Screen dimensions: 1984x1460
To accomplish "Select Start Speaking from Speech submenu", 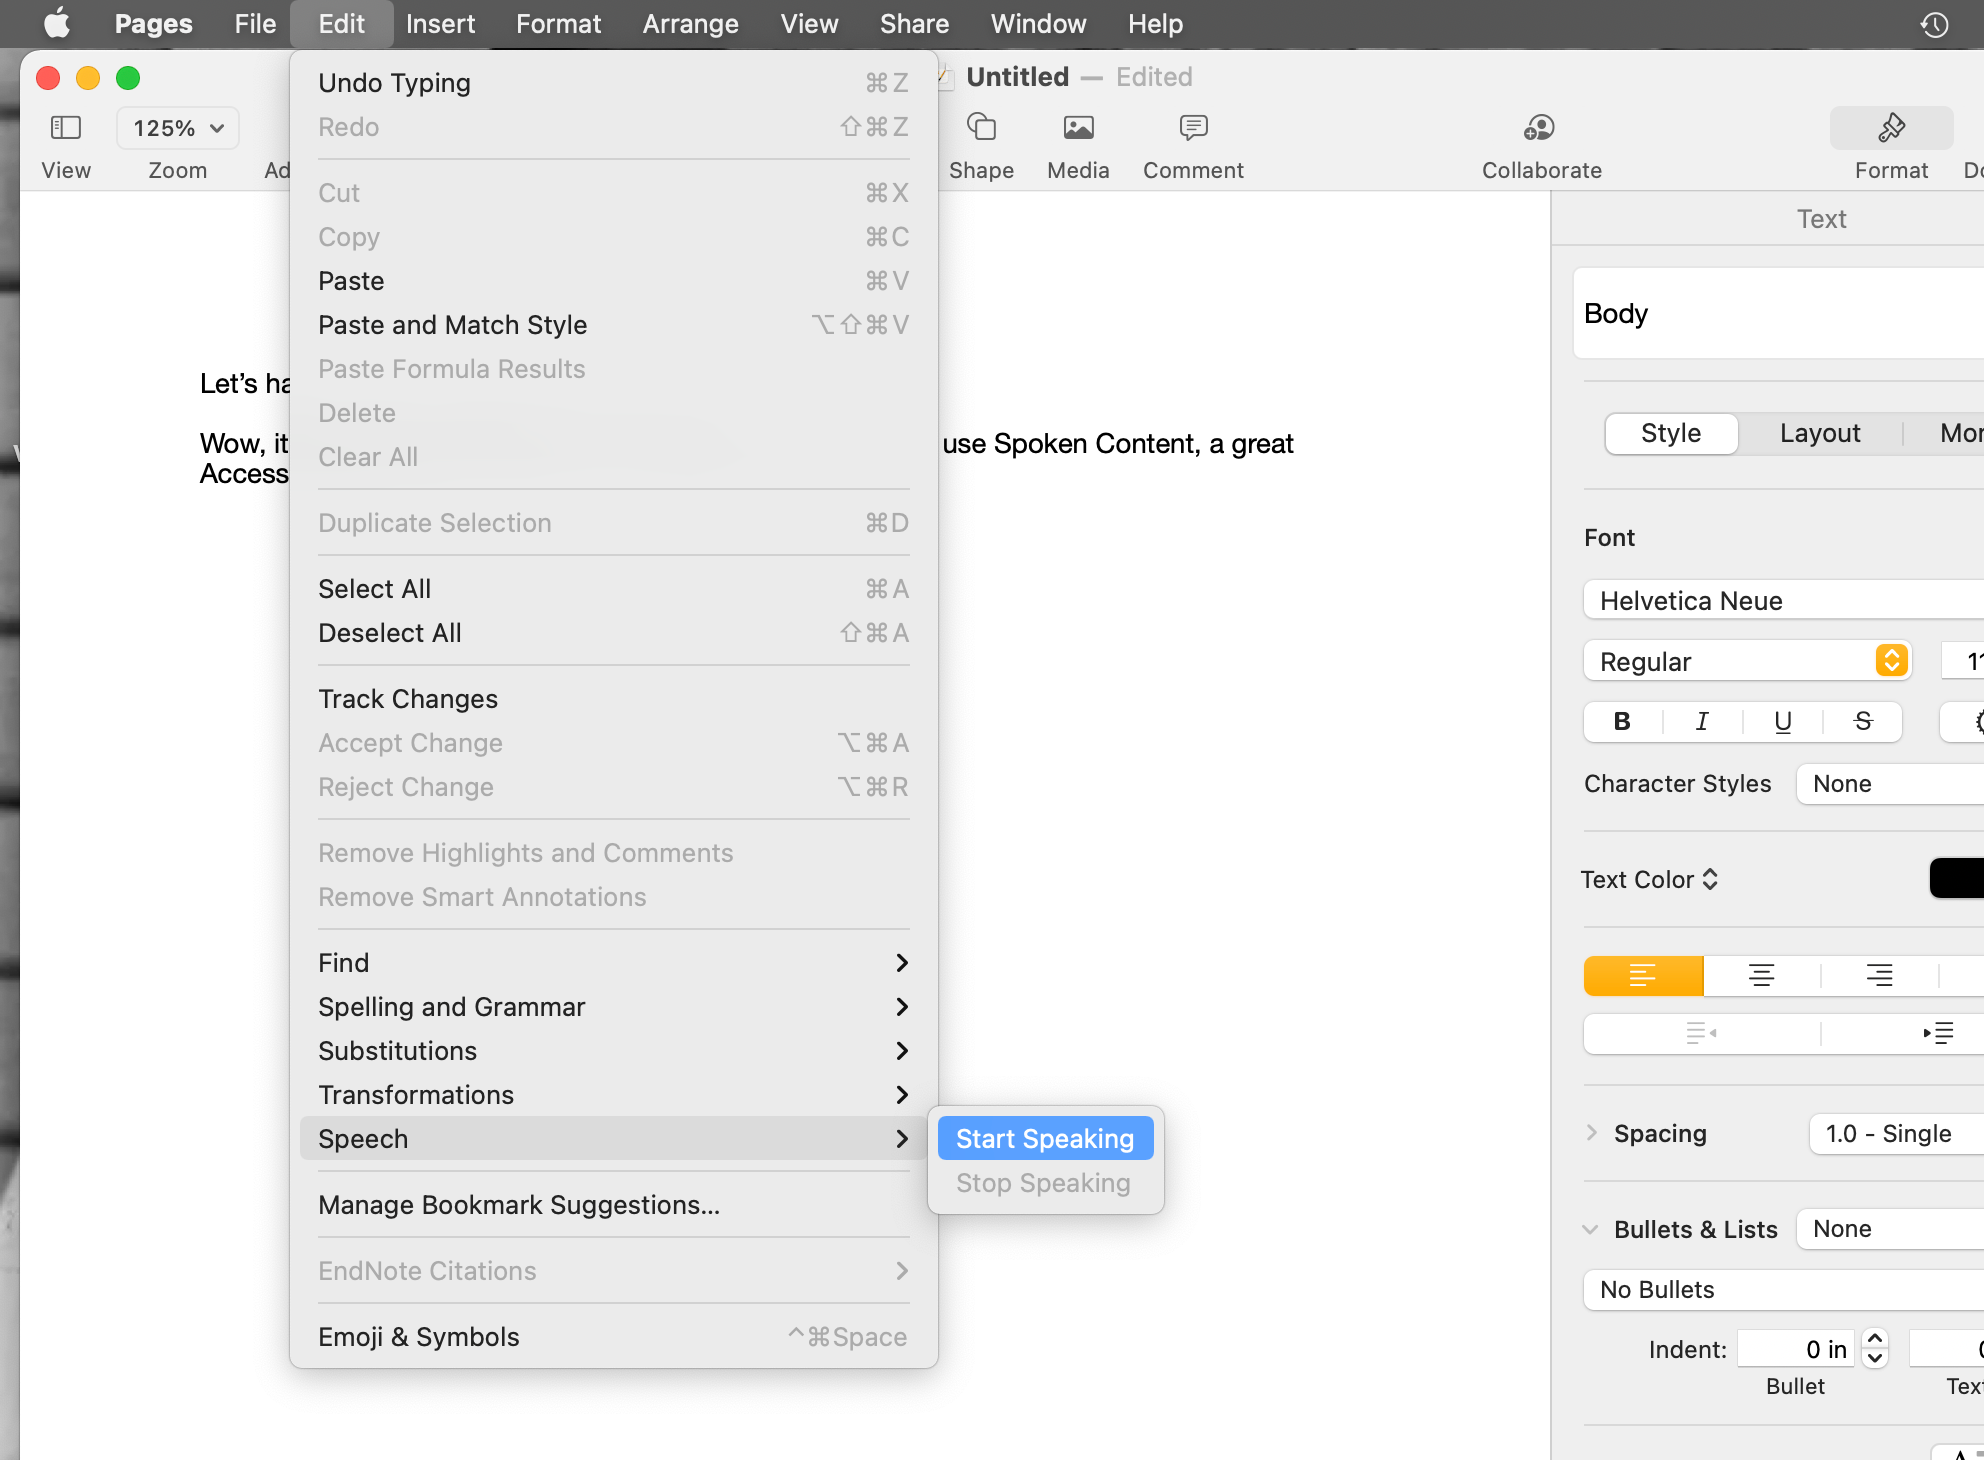I will [1044, 1138].
